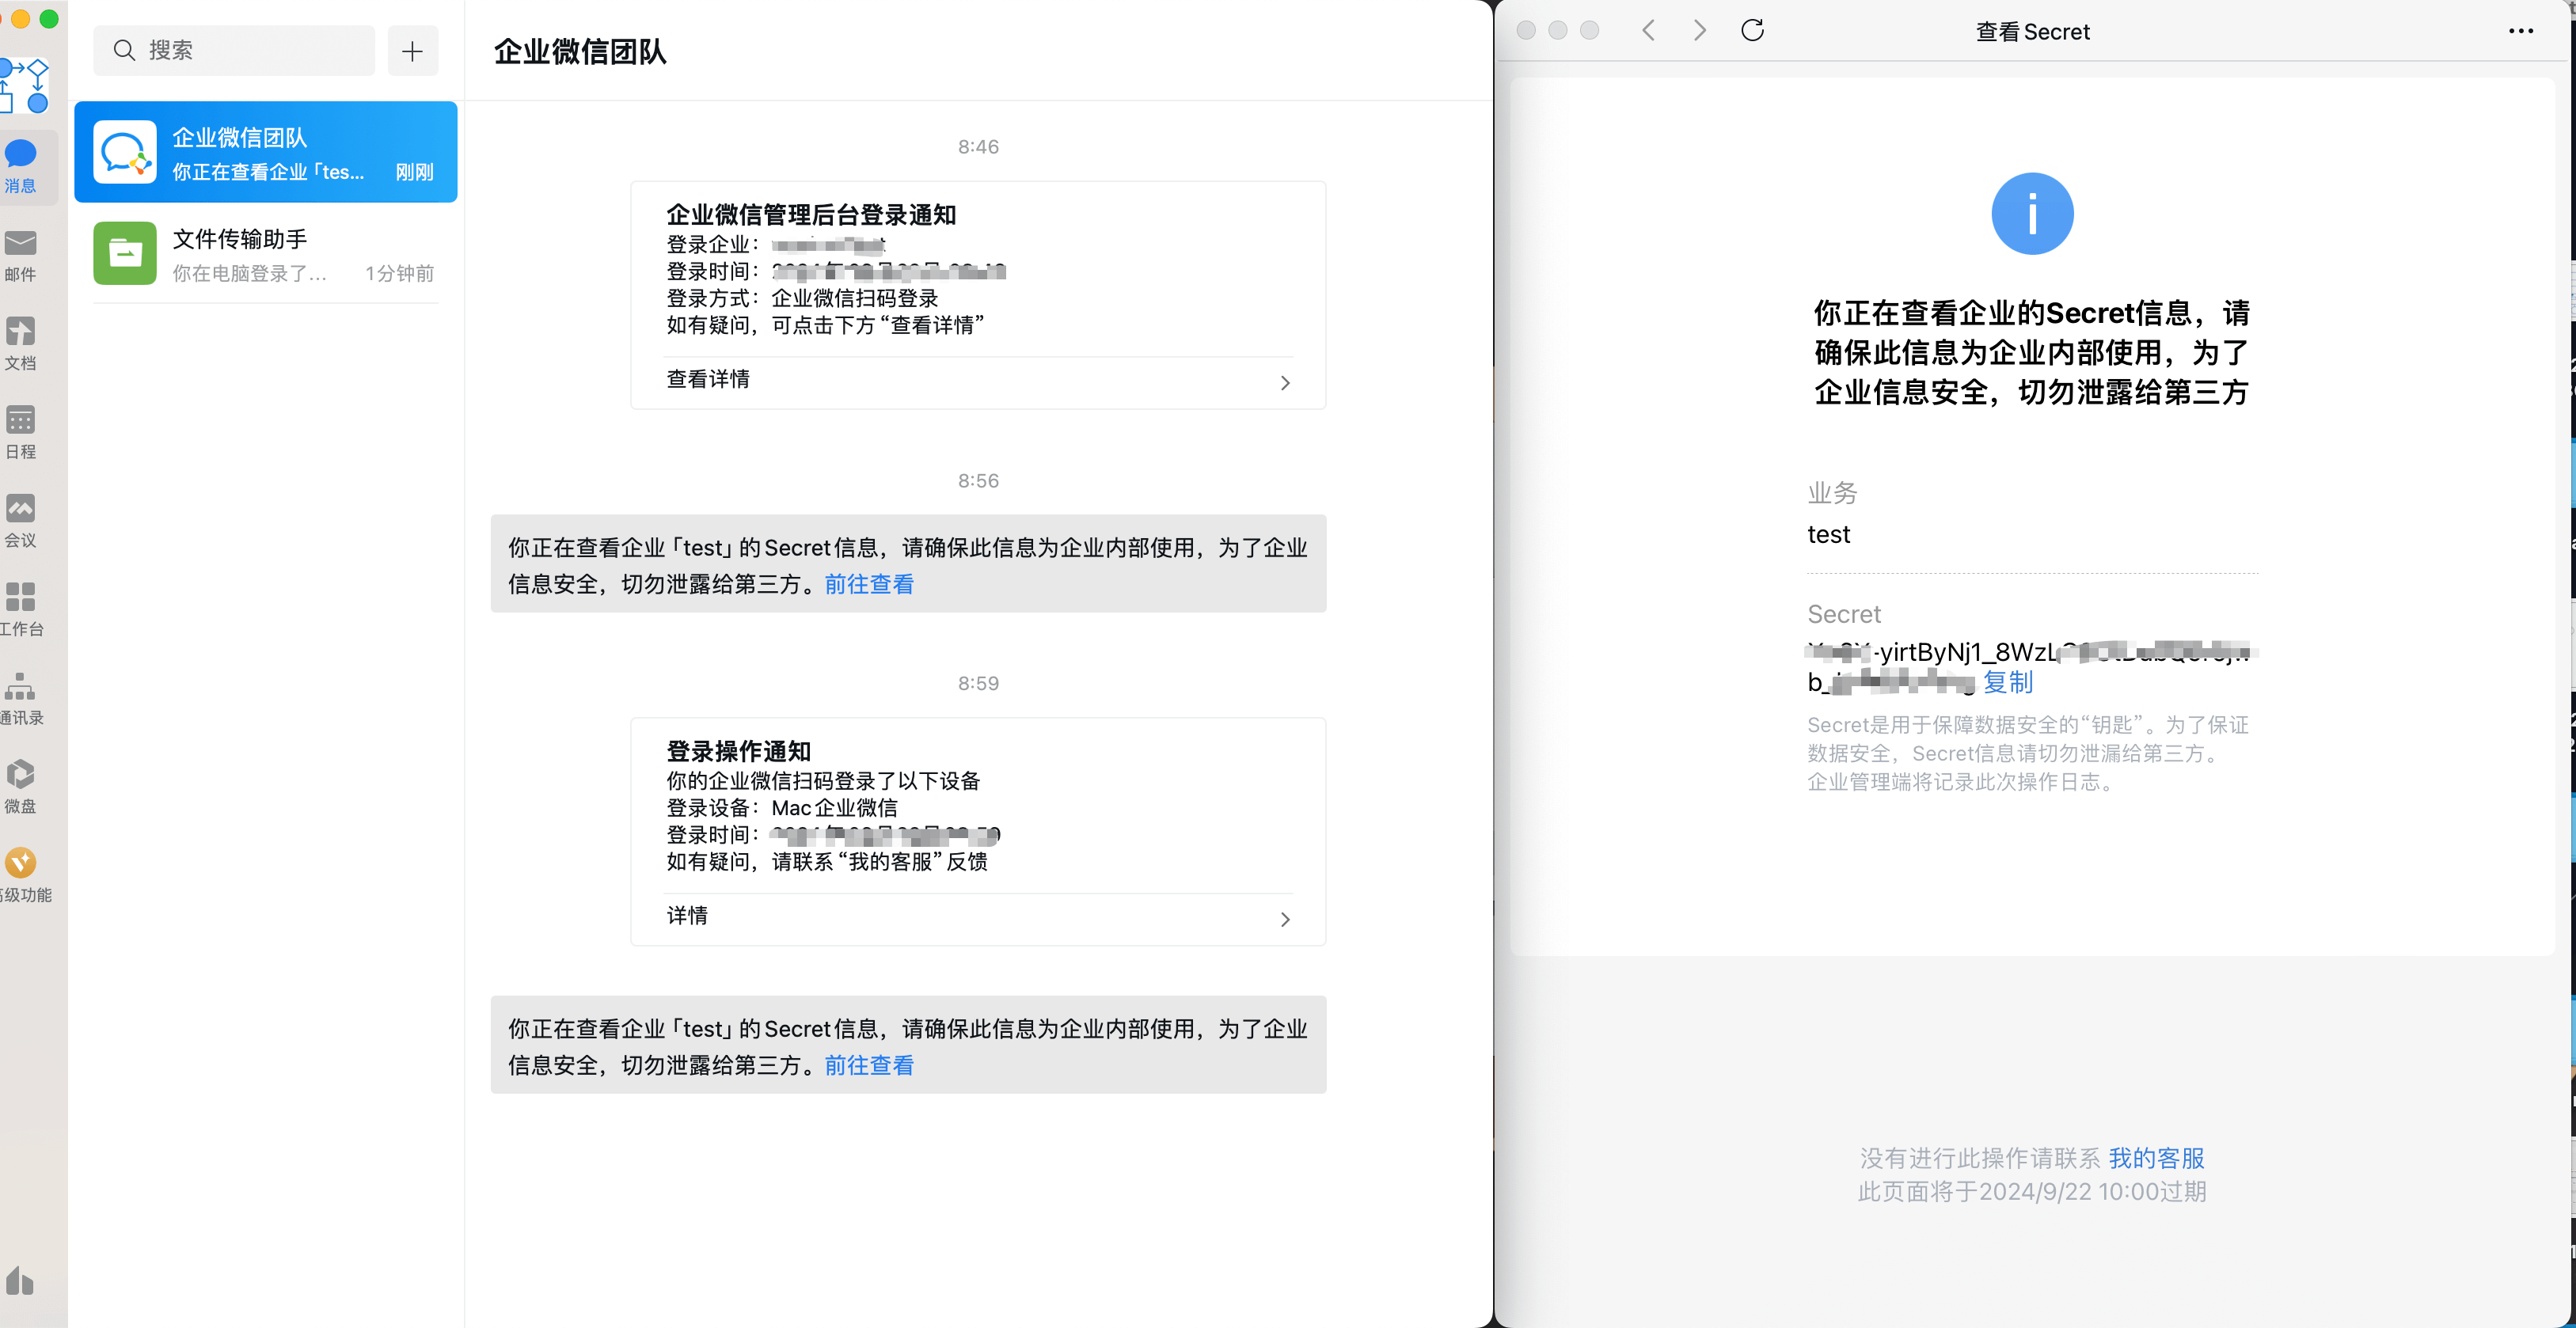Go back with the left arrow
2576x1328 pixels.
[1648, 31]
